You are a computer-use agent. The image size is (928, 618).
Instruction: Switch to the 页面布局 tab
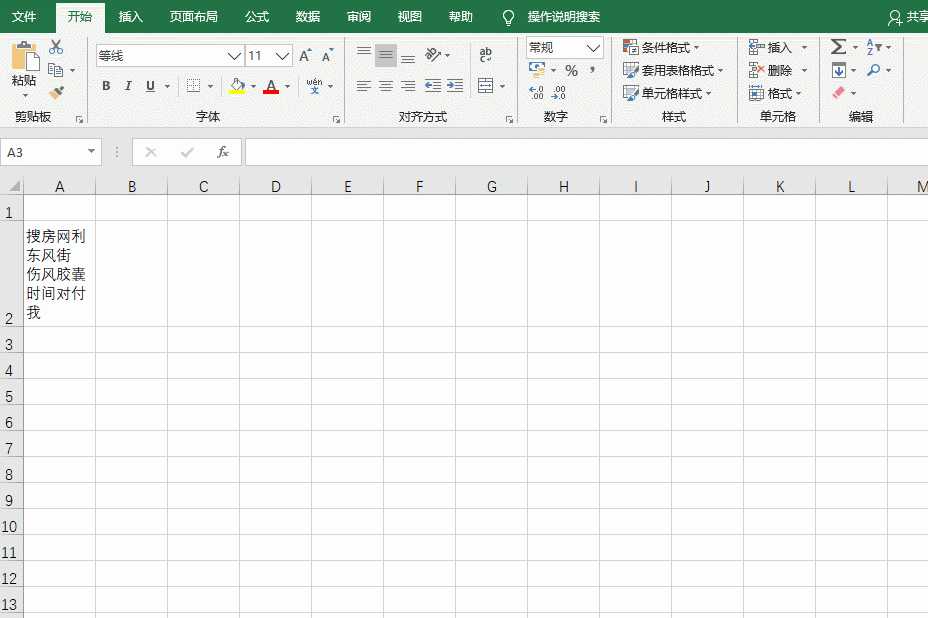pyautogui.click(x=194, y=17)
